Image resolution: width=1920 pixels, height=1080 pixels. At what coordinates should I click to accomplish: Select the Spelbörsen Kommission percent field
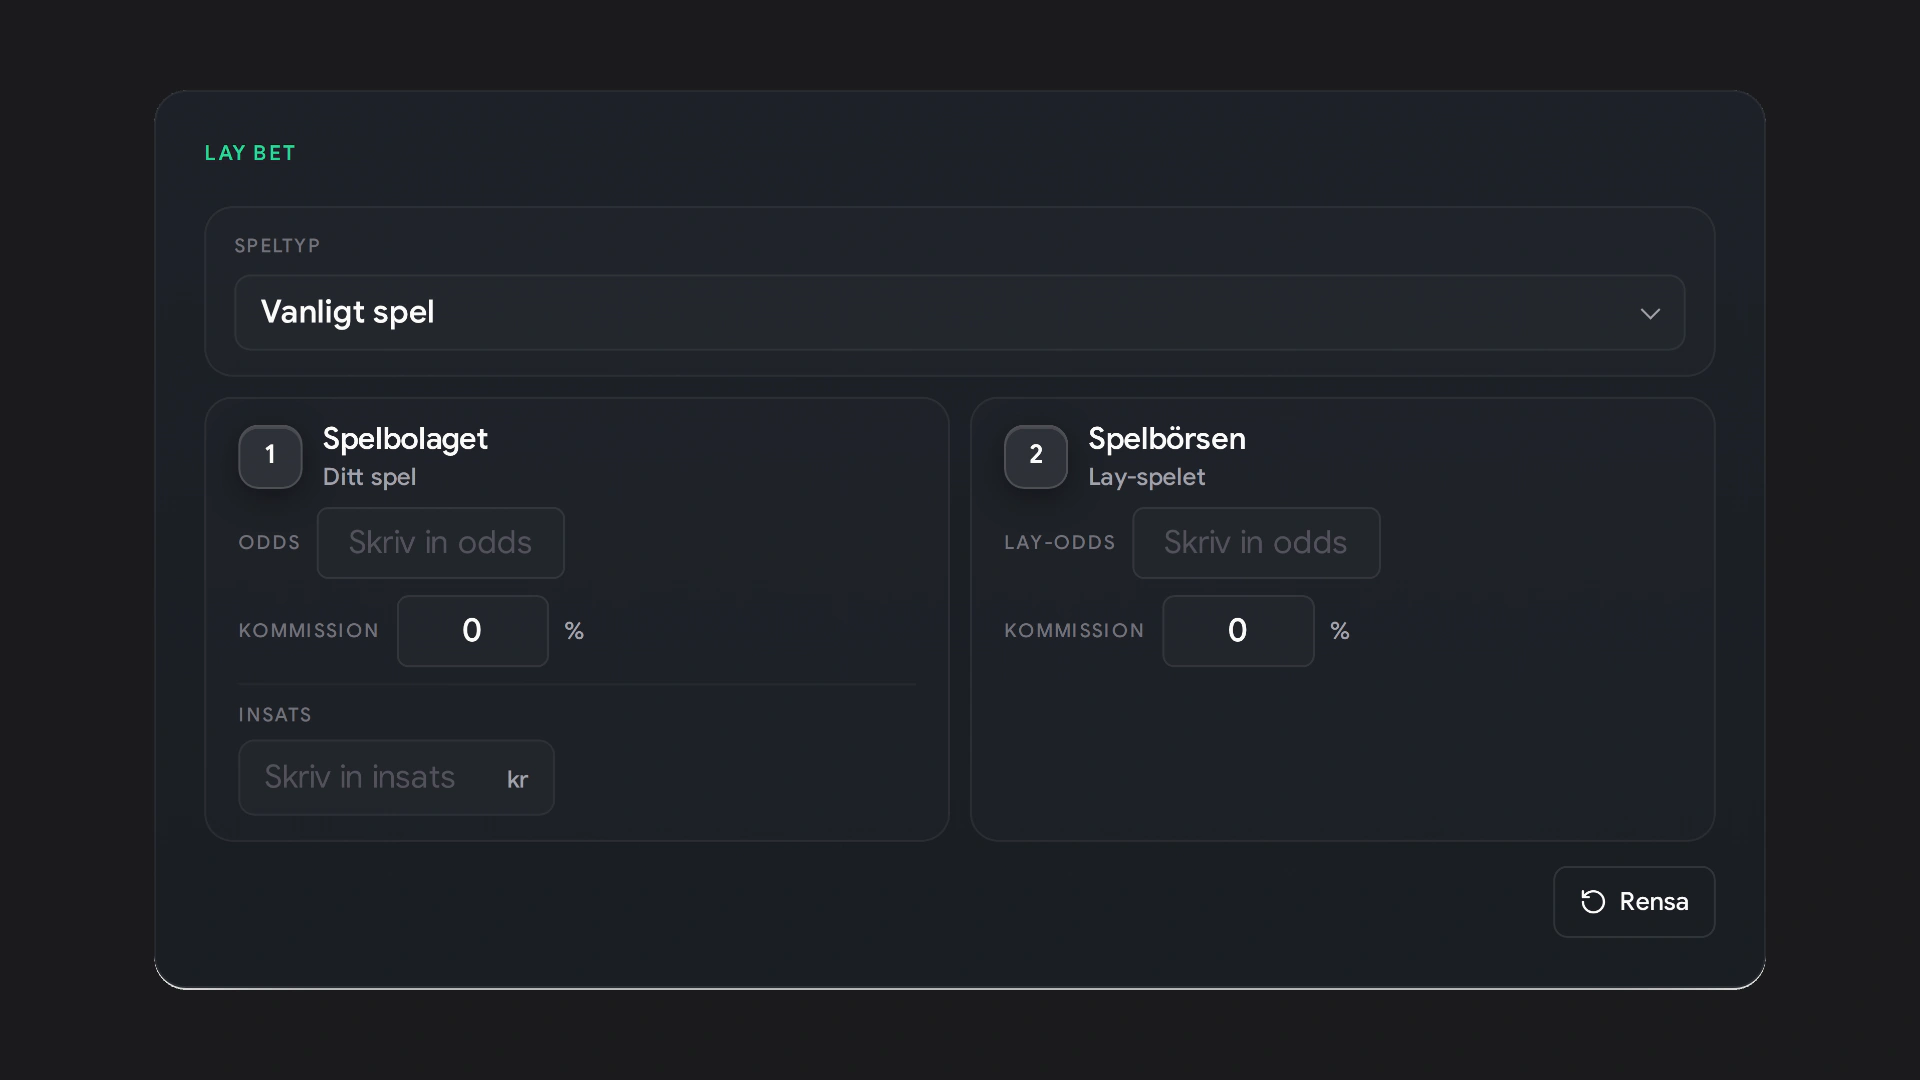click(x=1238, y=631)
